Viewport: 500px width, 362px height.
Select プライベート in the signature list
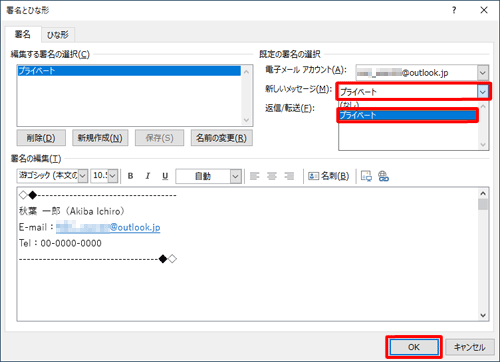[129, 71]
